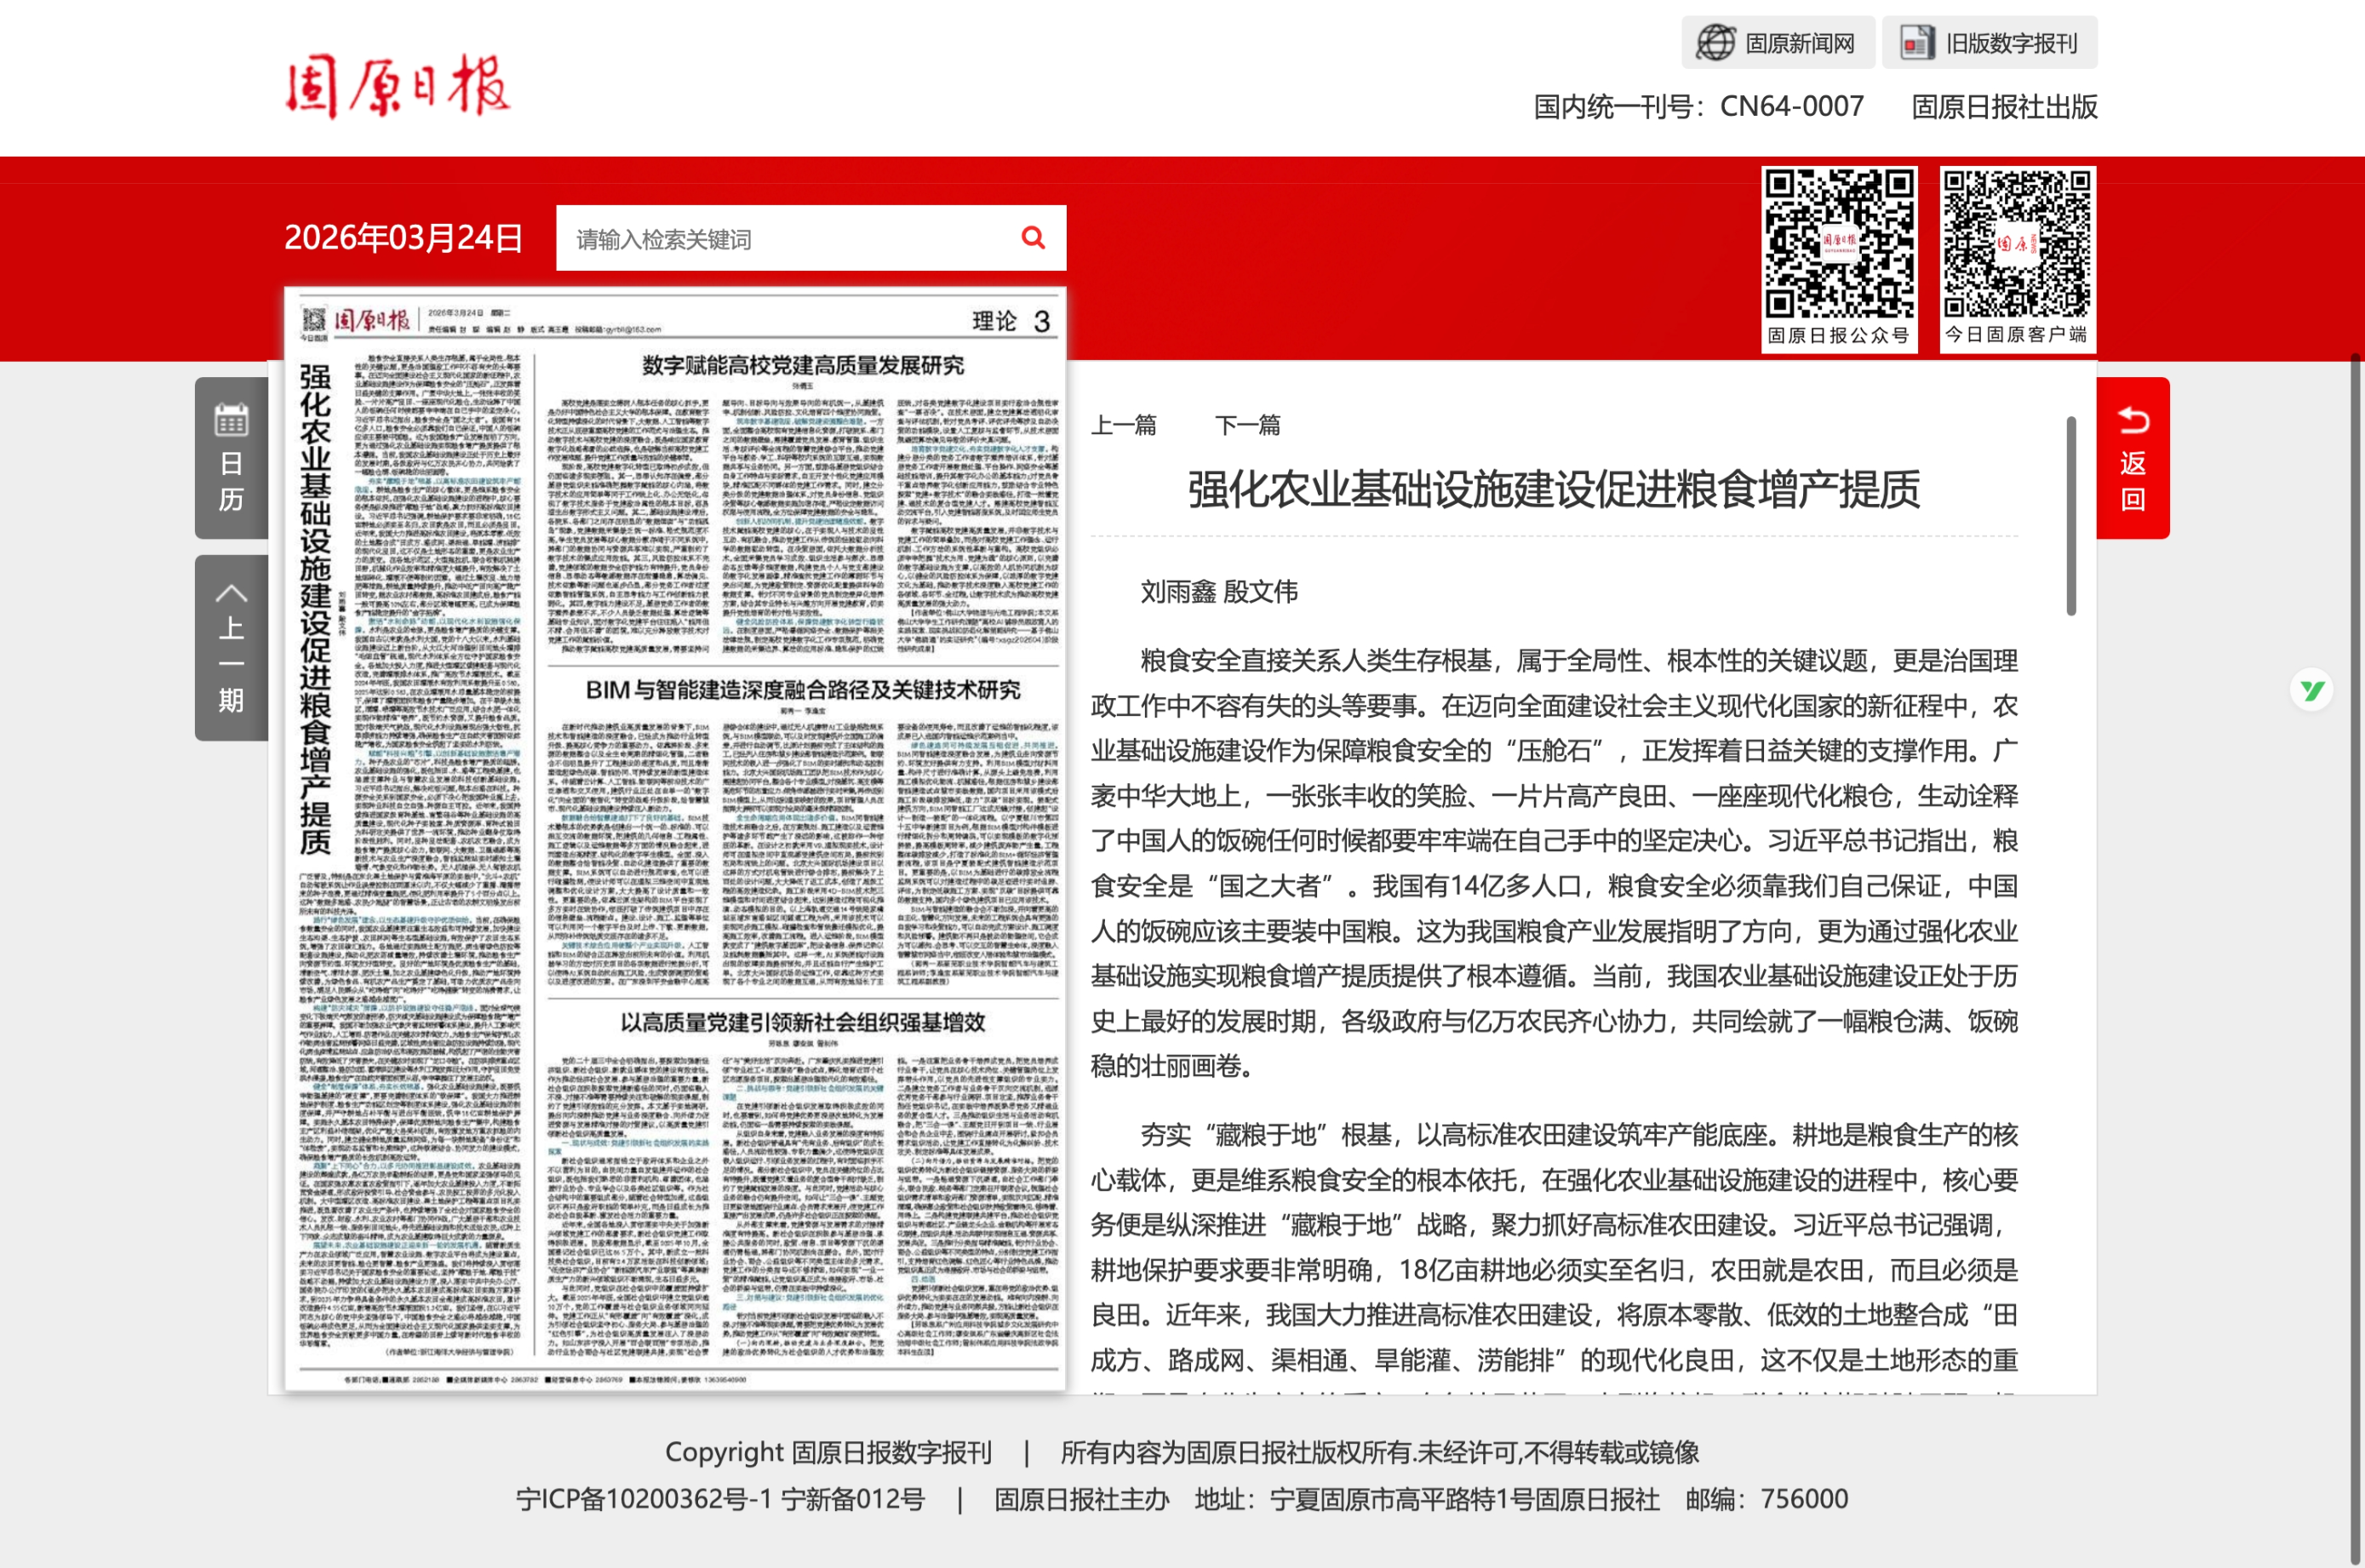Go to the previous article 上一篇

point(1123,425)
